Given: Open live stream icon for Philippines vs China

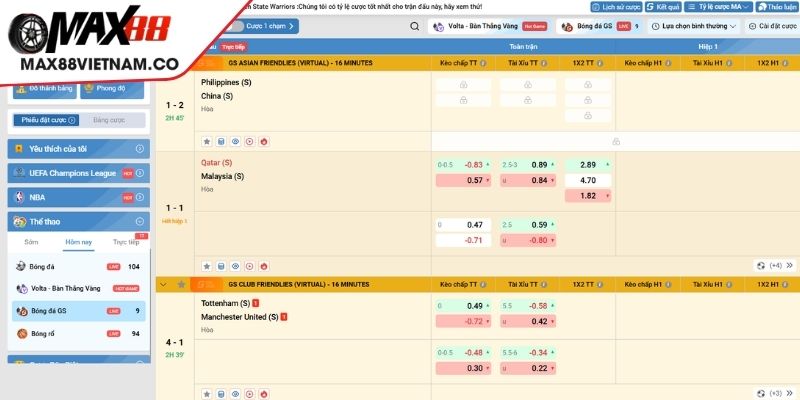Looking at the screenshot, I should coord(250,141).
